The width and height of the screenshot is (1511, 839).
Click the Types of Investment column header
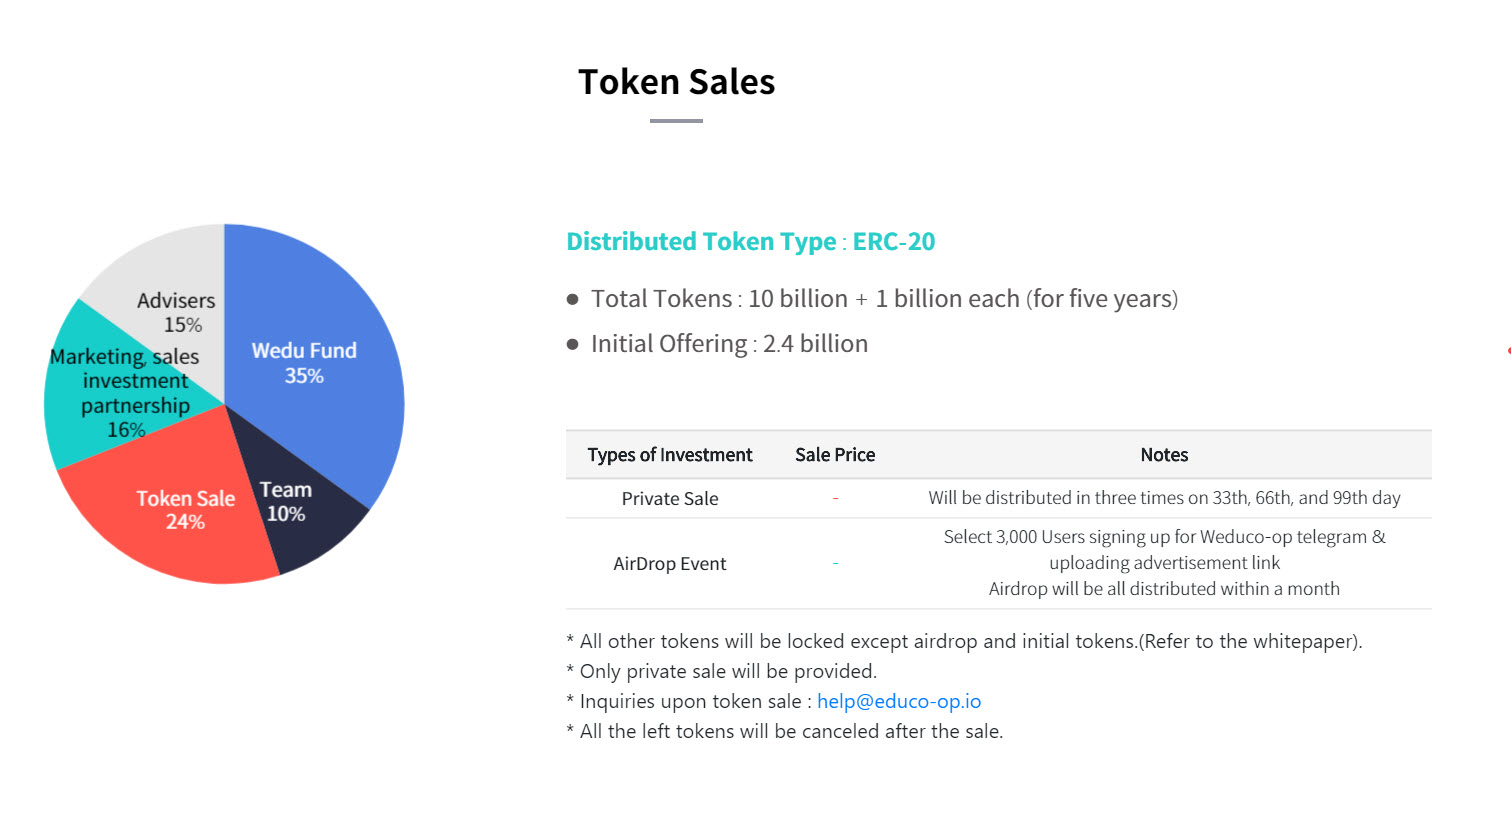pyautogui.click(x=670, y=455)
